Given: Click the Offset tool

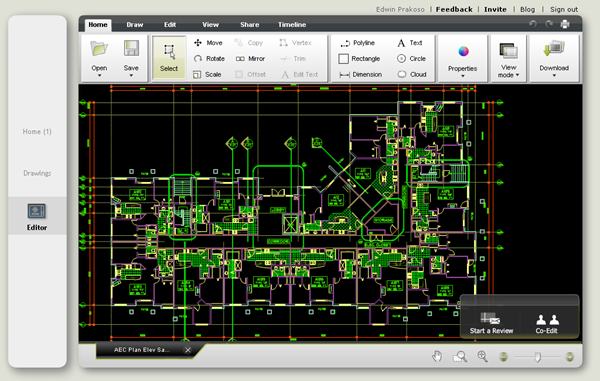Looking at the screenshot, I should 250,74.
